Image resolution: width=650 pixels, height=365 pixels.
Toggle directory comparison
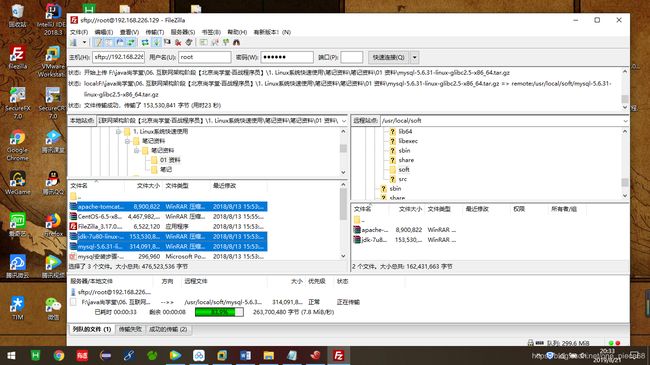[x=216, y=42]
